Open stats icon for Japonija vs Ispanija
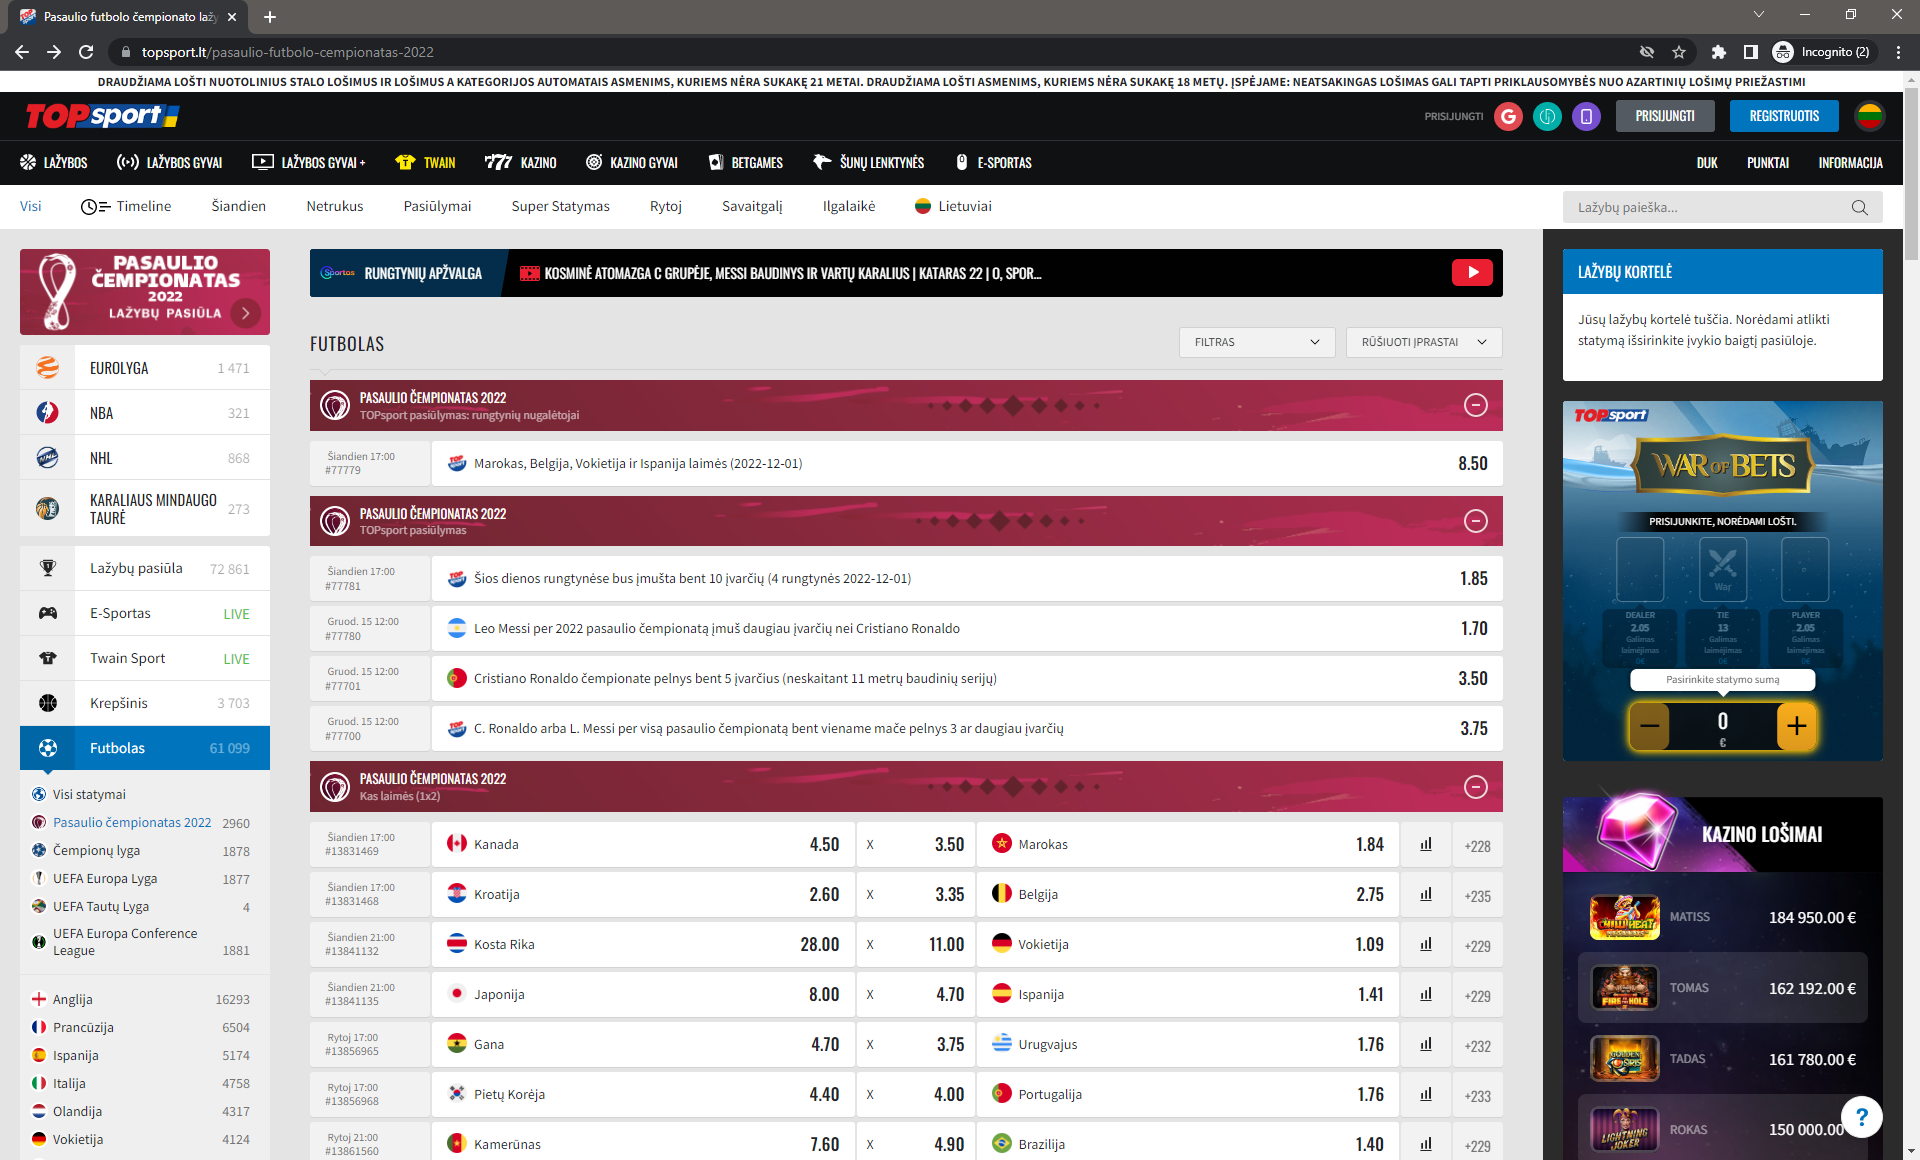The width and height of the screenshot is (1920, 1160). (x=1426, y=995)
